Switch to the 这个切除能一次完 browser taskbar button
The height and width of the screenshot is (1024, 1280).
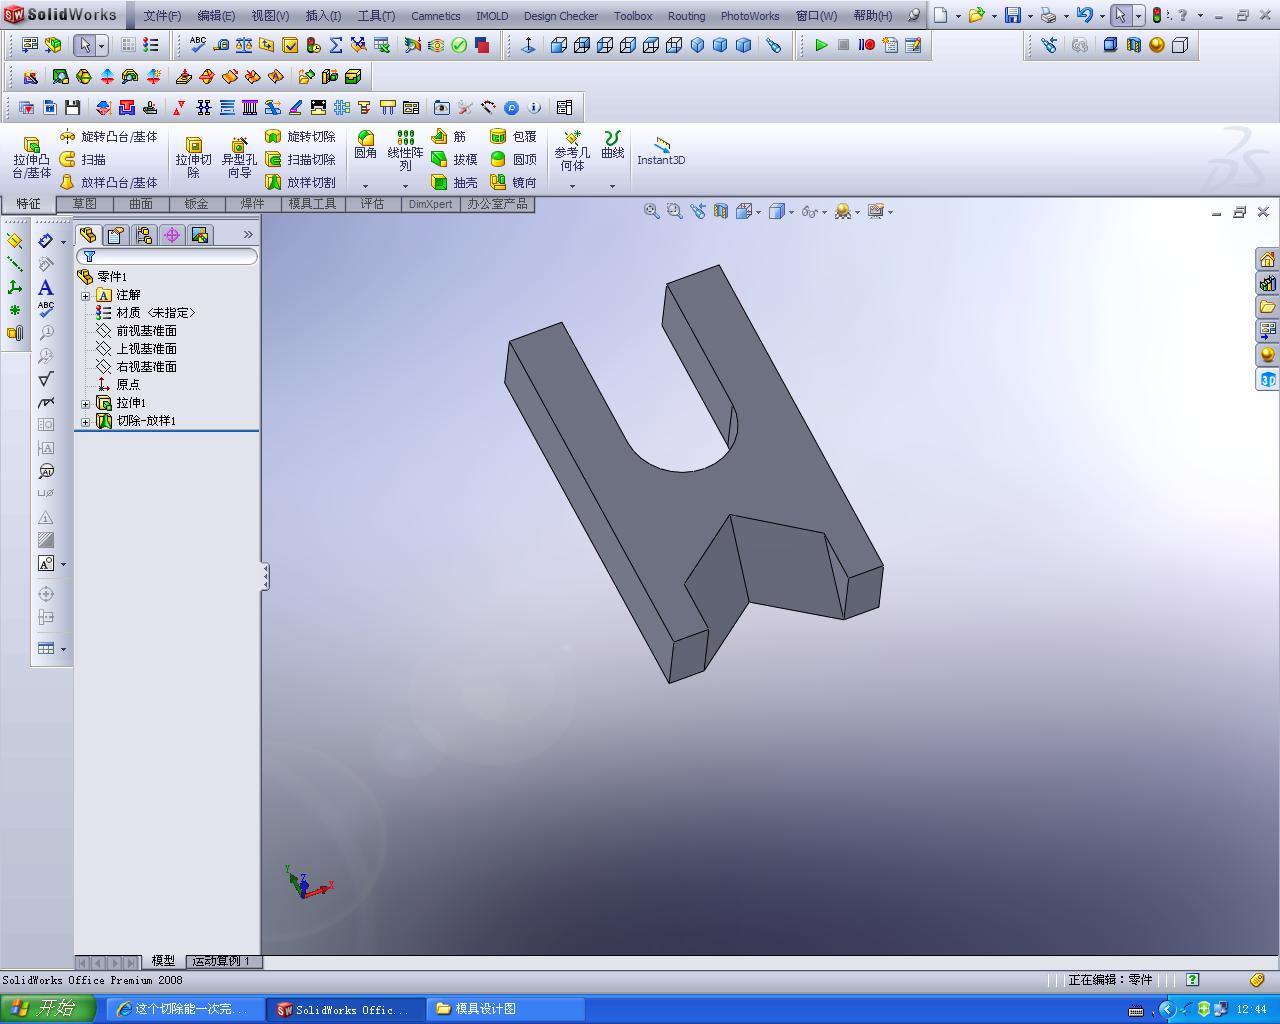pyautogui.click(x=186, y=1009)
